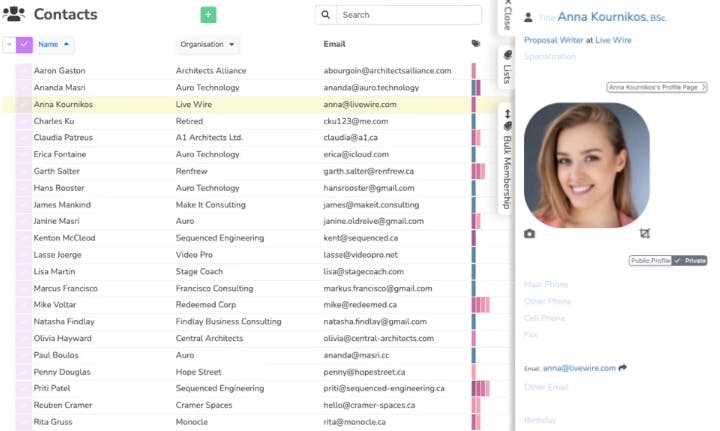Check the box for Priti Patel
This screenshot has height=431, width=720.
coord(23,388)
